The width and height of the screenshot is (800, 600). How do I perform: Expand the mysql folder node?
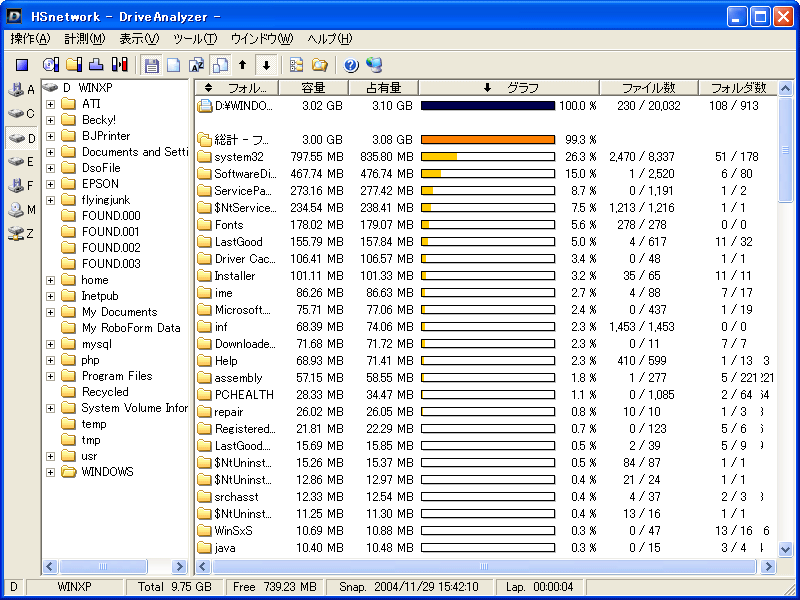51,344
